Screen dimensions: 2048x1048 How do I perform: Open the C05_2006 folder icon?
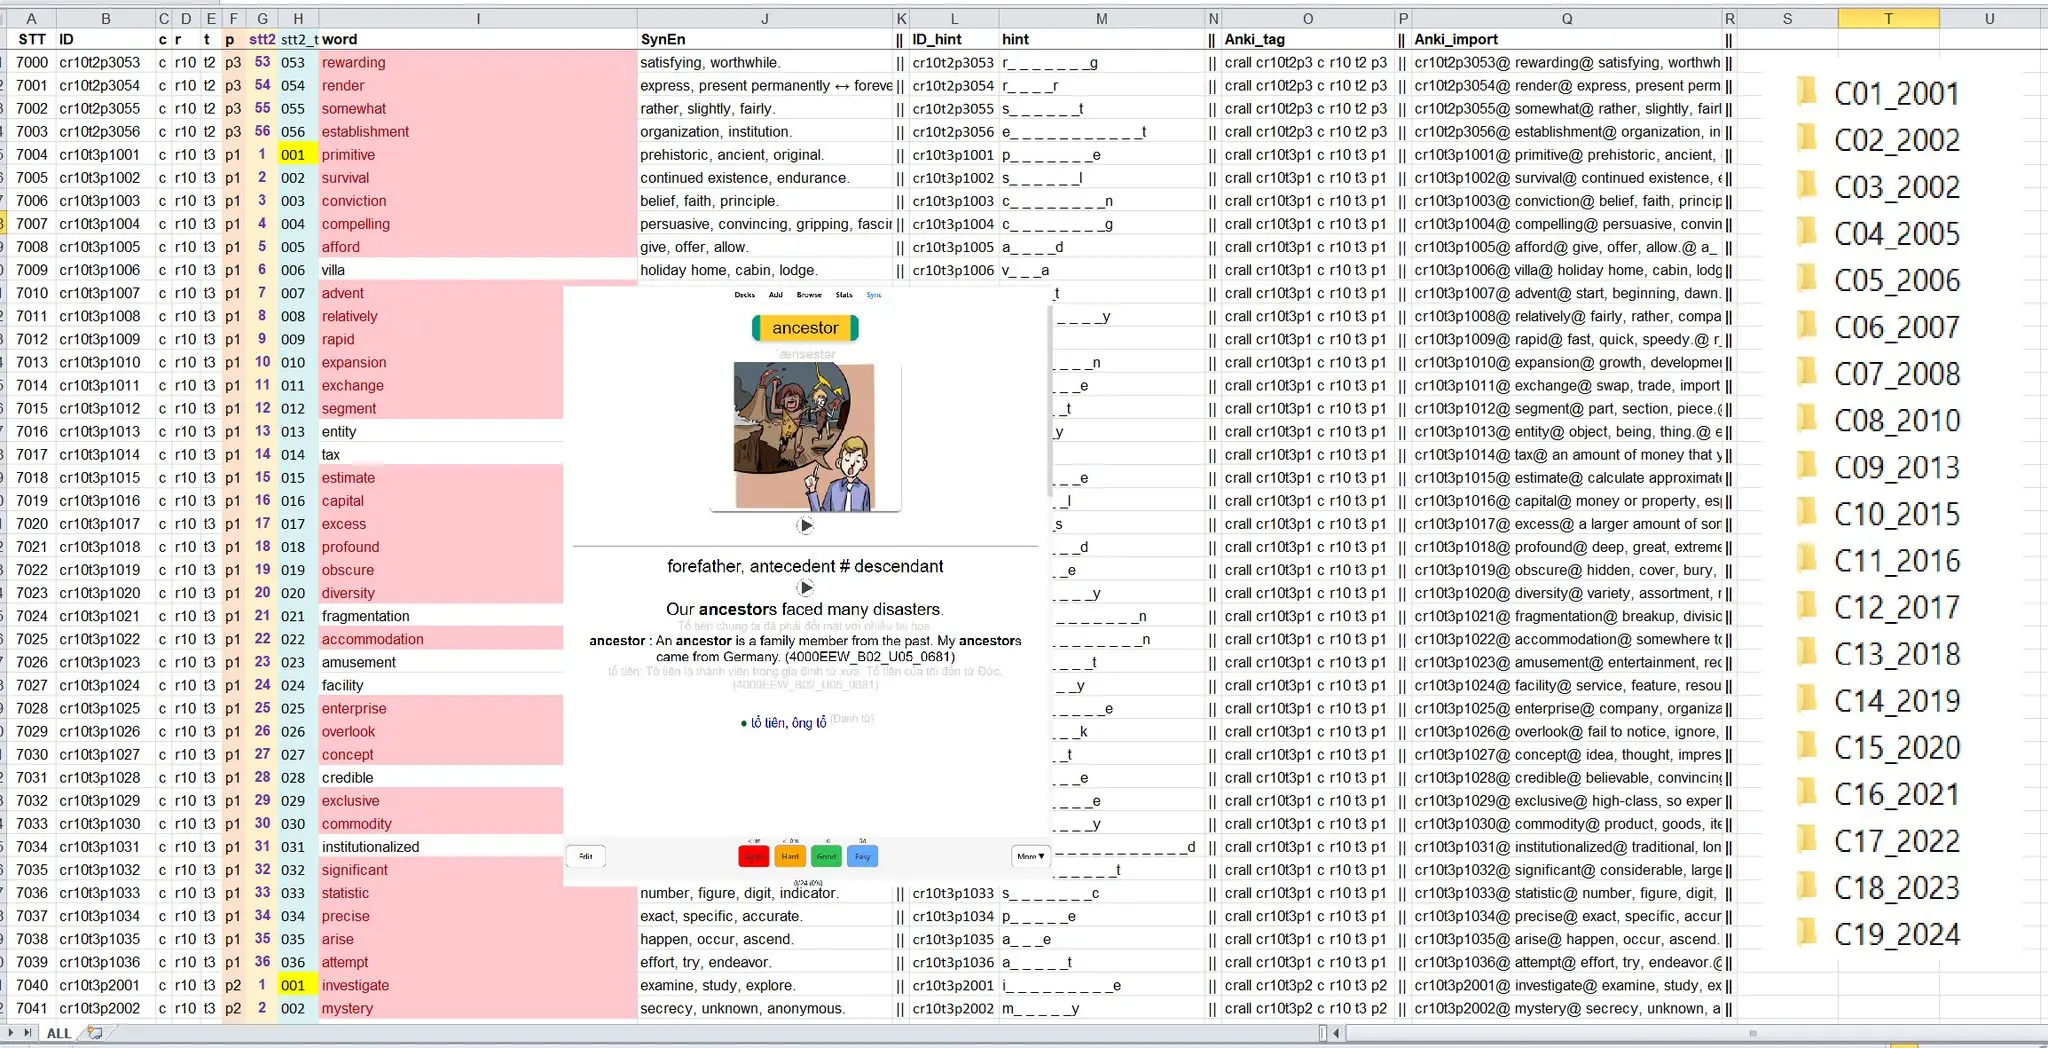tap(1806, 280)
